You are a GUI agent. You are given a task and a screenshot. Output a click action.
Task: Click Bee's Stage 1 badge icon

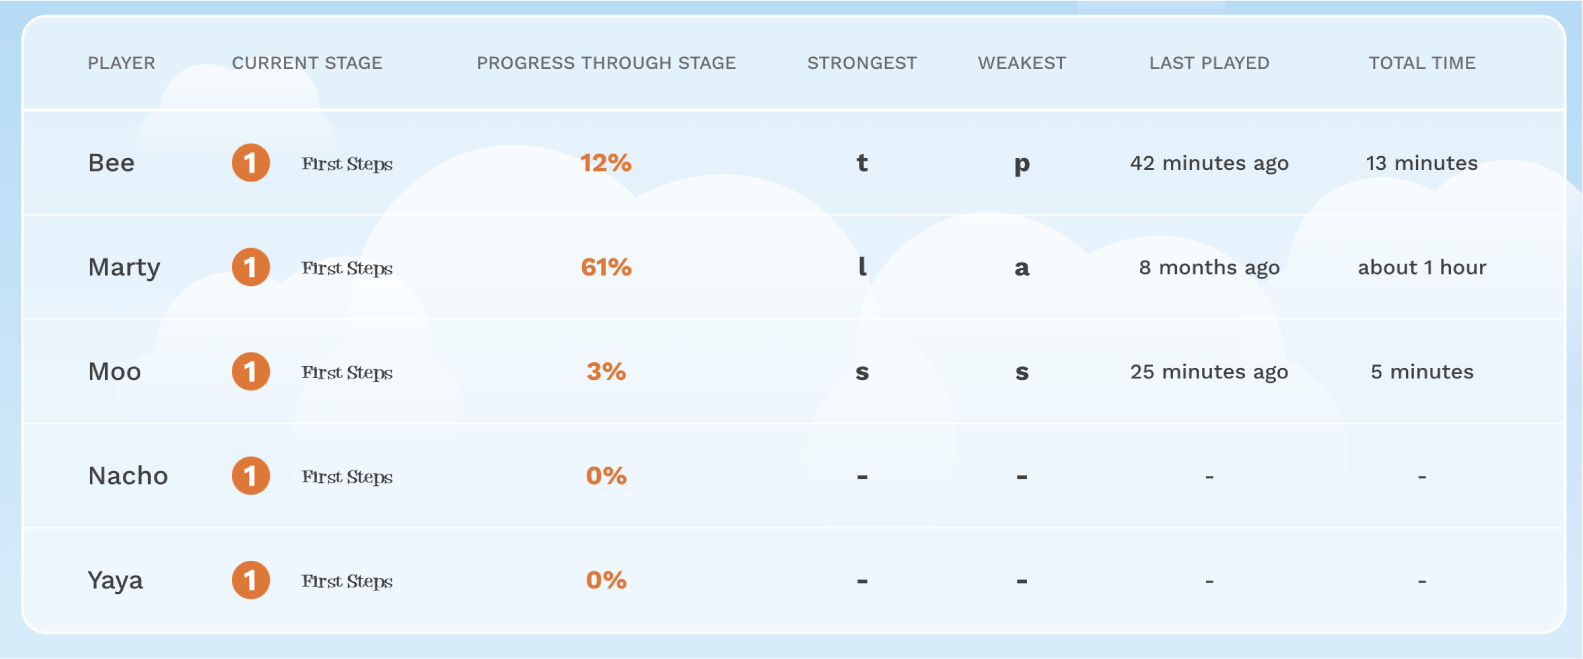pyautogui.click(x=251, y=163)
